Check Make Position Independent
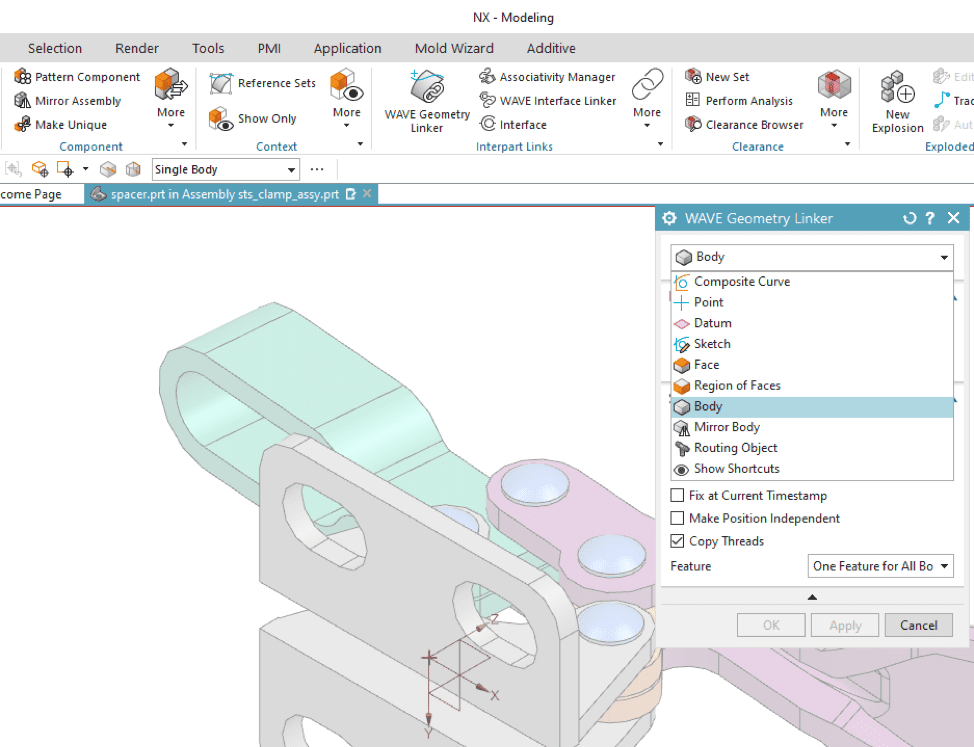This screenshot has height=747, width=974. click(676, 518)
